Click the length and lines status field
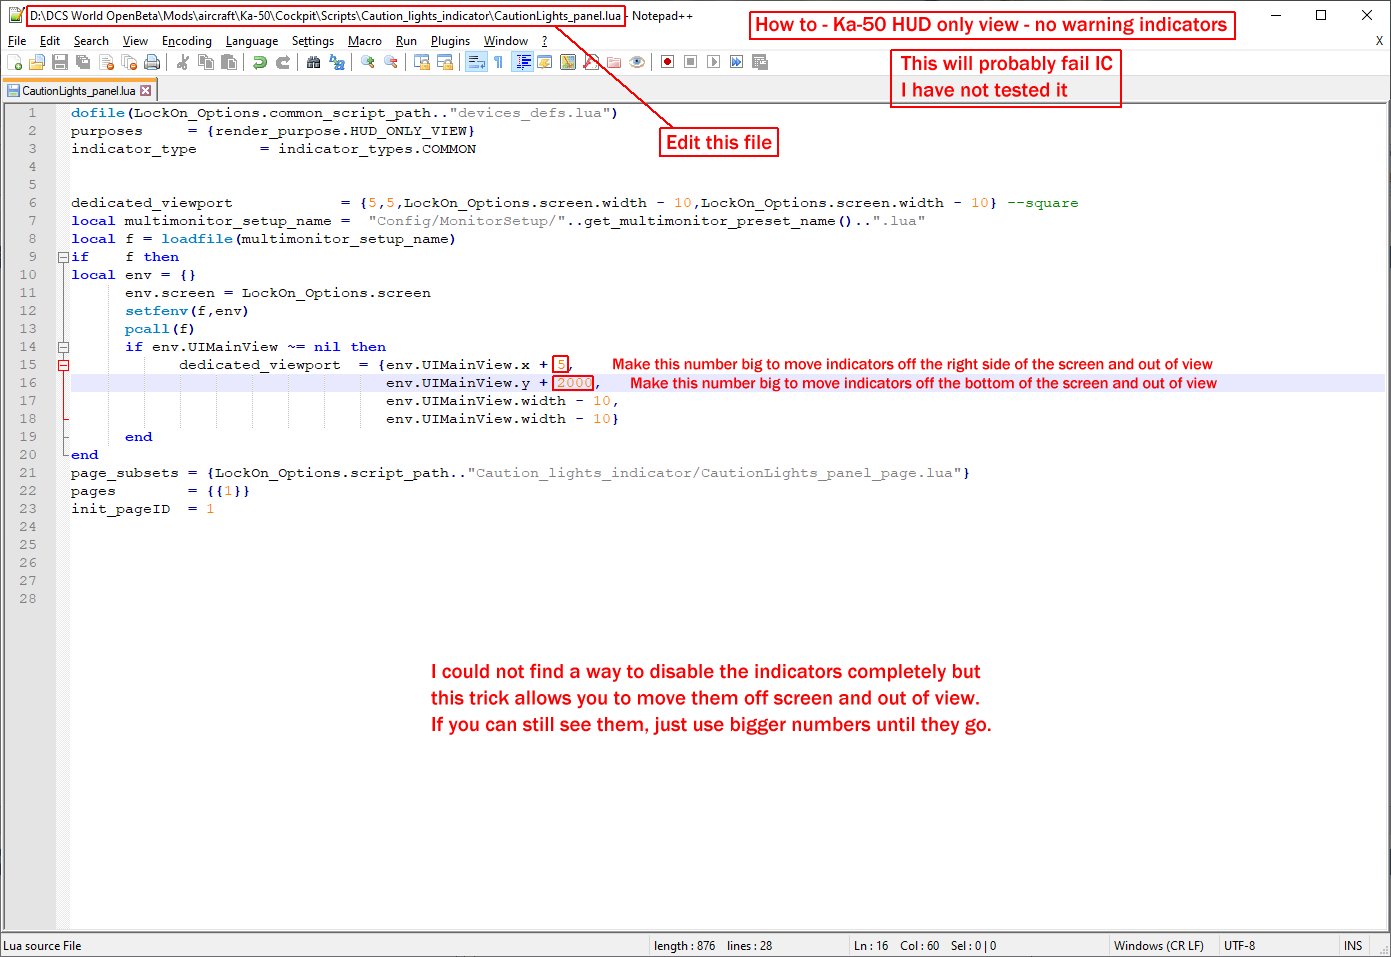This screenshot has height=957, width=1391. pyautogui.click(x=713, y=945)
